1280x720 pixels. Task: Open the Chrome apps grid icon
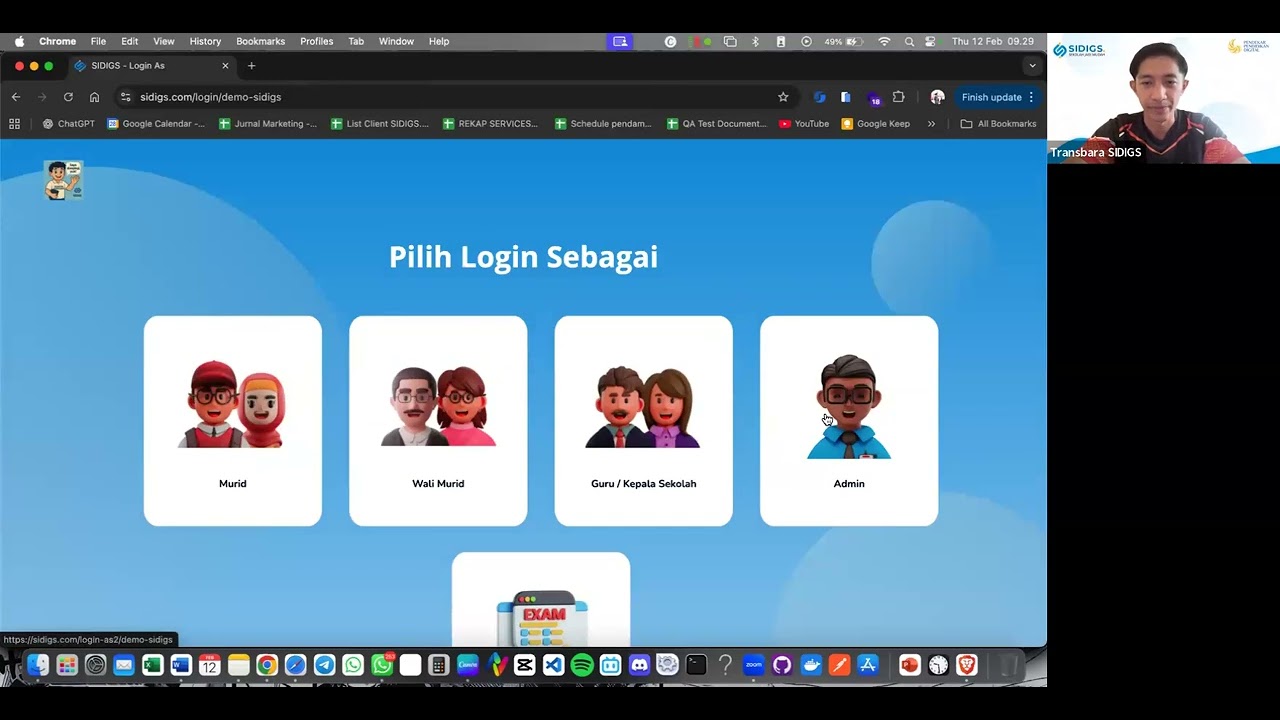tap(14, 124)
